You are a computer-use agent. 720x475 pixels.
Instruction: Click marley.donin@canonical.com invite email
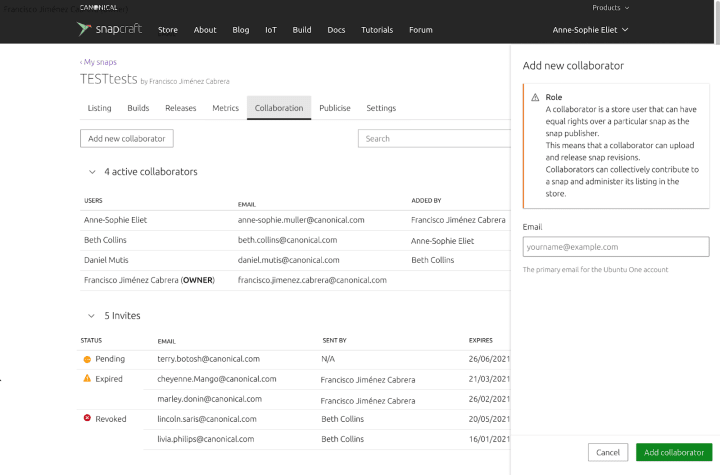click(209, 399)
